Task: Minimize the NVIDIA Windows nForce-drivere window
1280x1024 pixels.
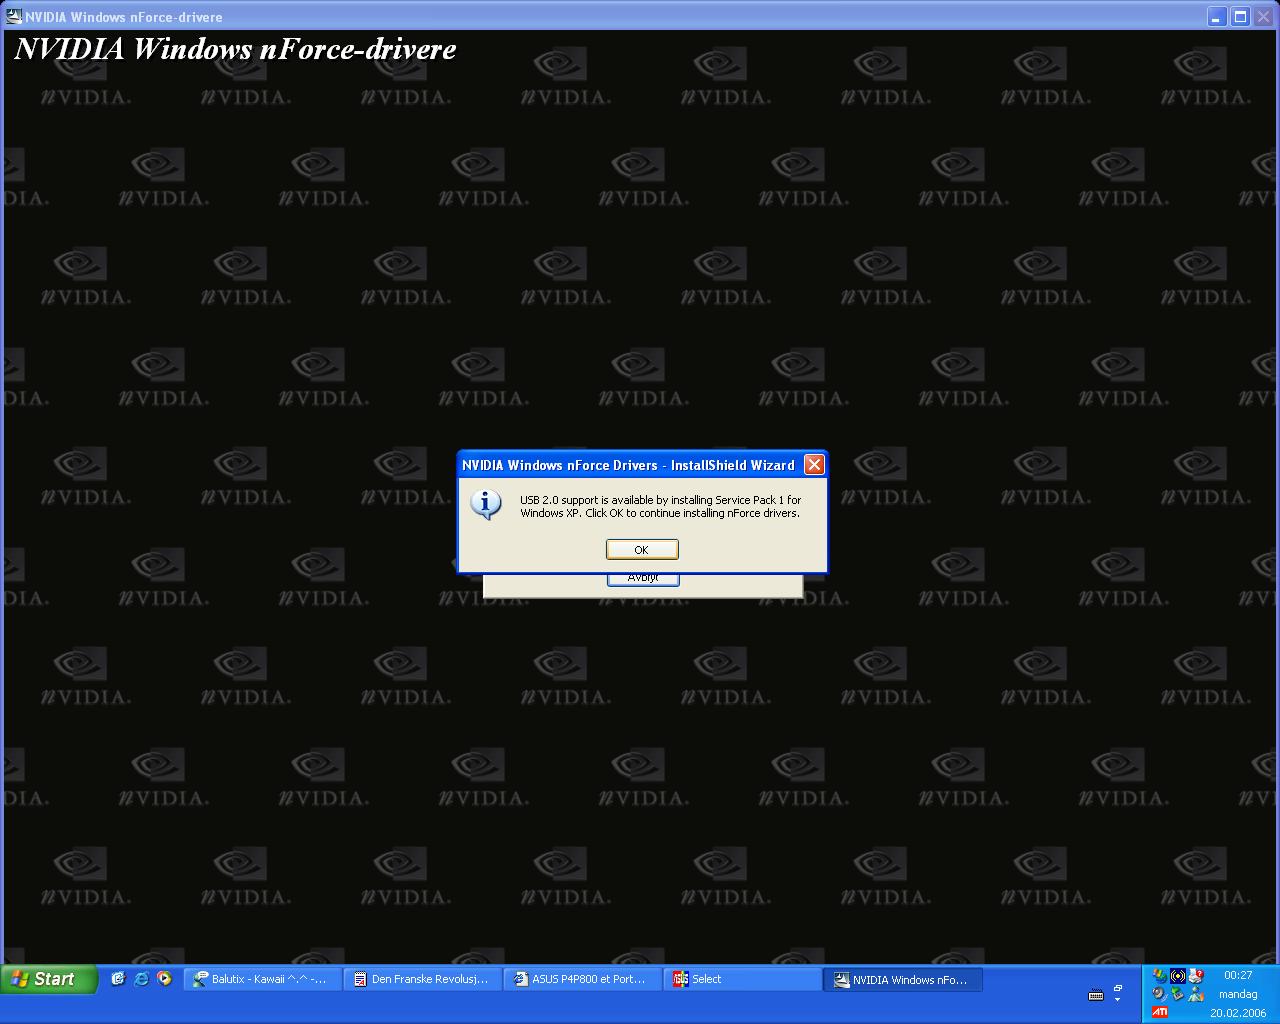Action: (x=1217, y=16)
